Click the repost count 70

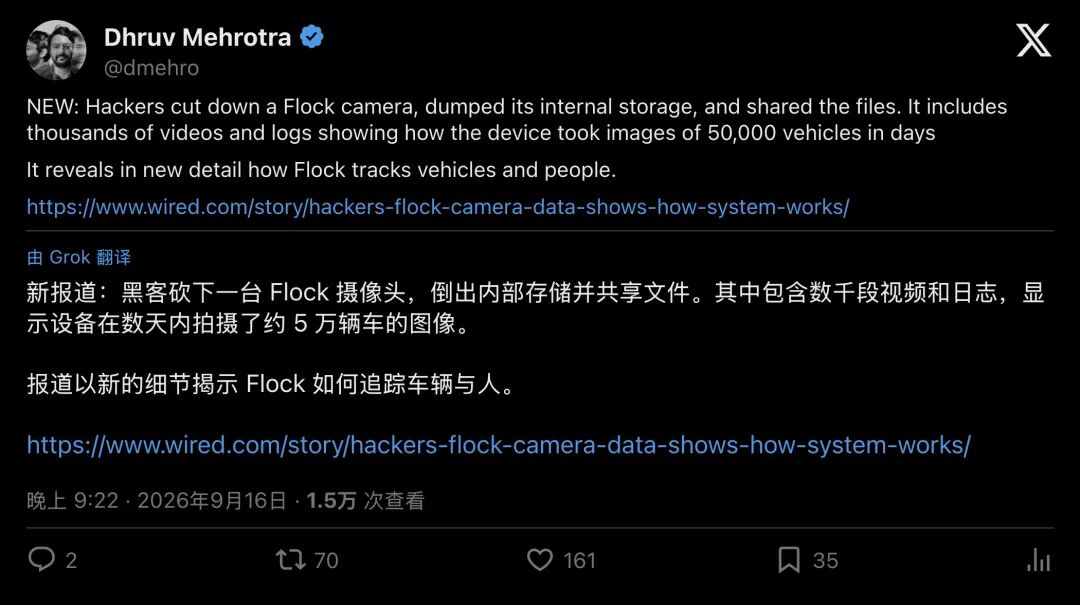pyautogui.click(x=326, y=560)
